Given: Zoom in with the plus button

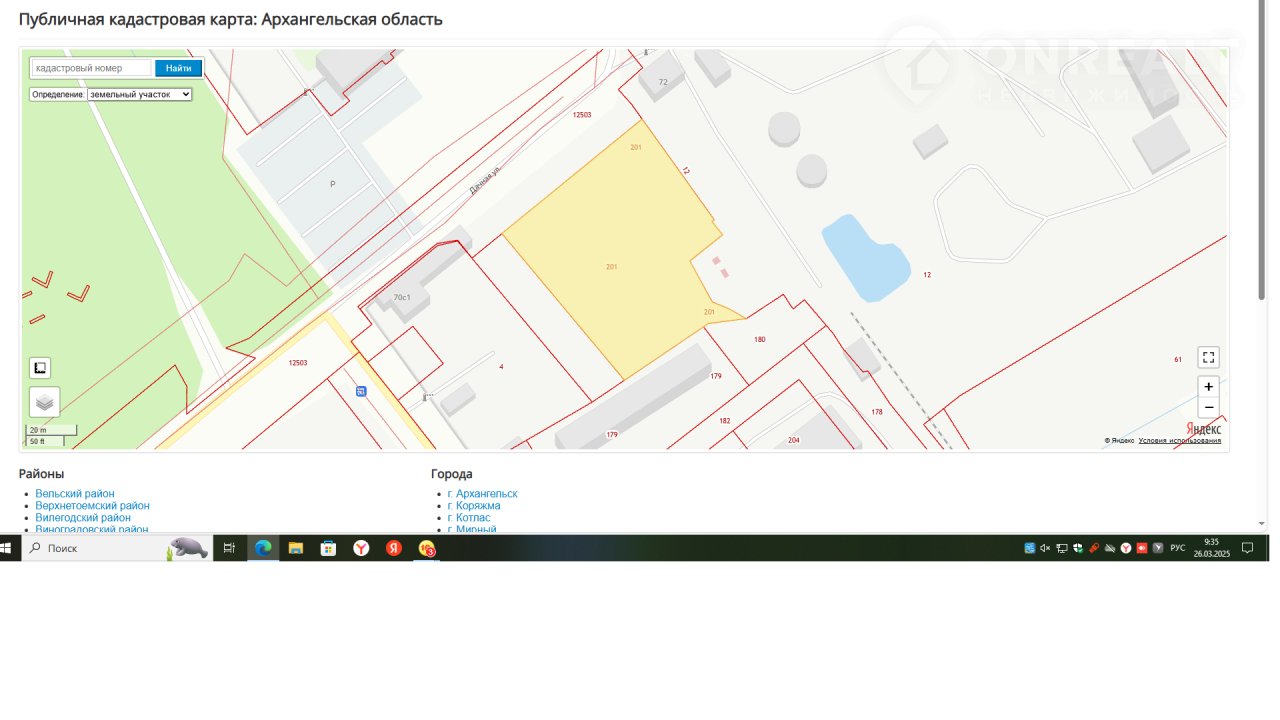Looking at the screenshot, I should point(1208,387).
